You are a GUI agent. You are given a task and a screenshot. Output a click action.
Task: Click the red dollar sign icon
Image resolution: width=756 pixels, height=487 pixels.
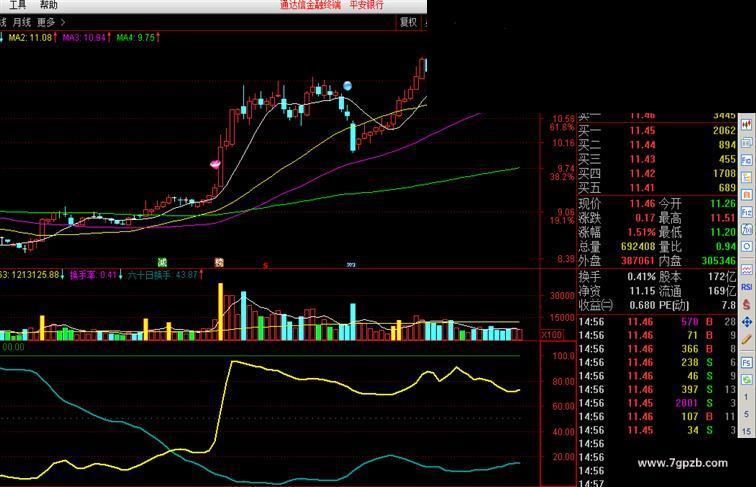click(746, 304)
